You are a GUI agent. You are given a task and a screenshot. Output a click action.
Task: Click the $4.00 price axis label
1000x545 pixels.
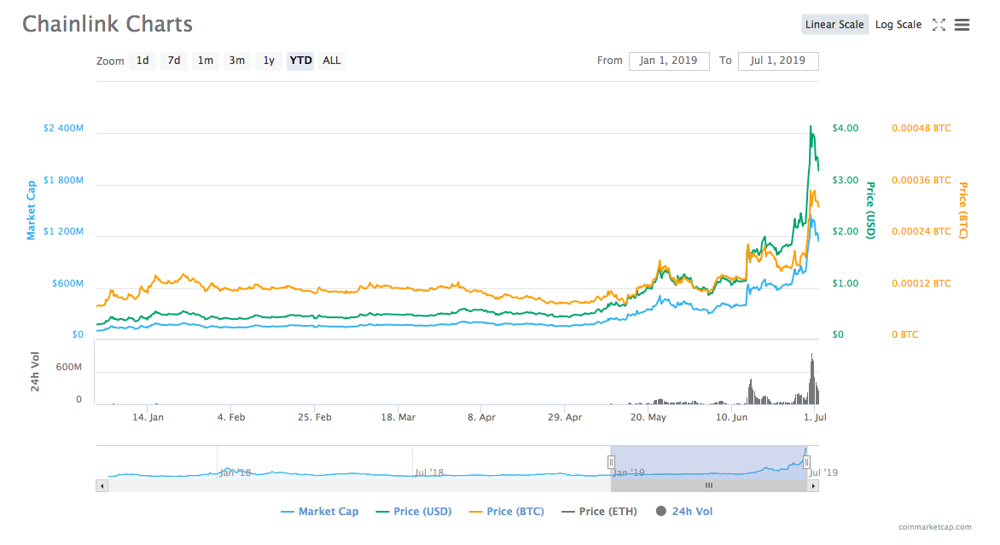(845, 128)
